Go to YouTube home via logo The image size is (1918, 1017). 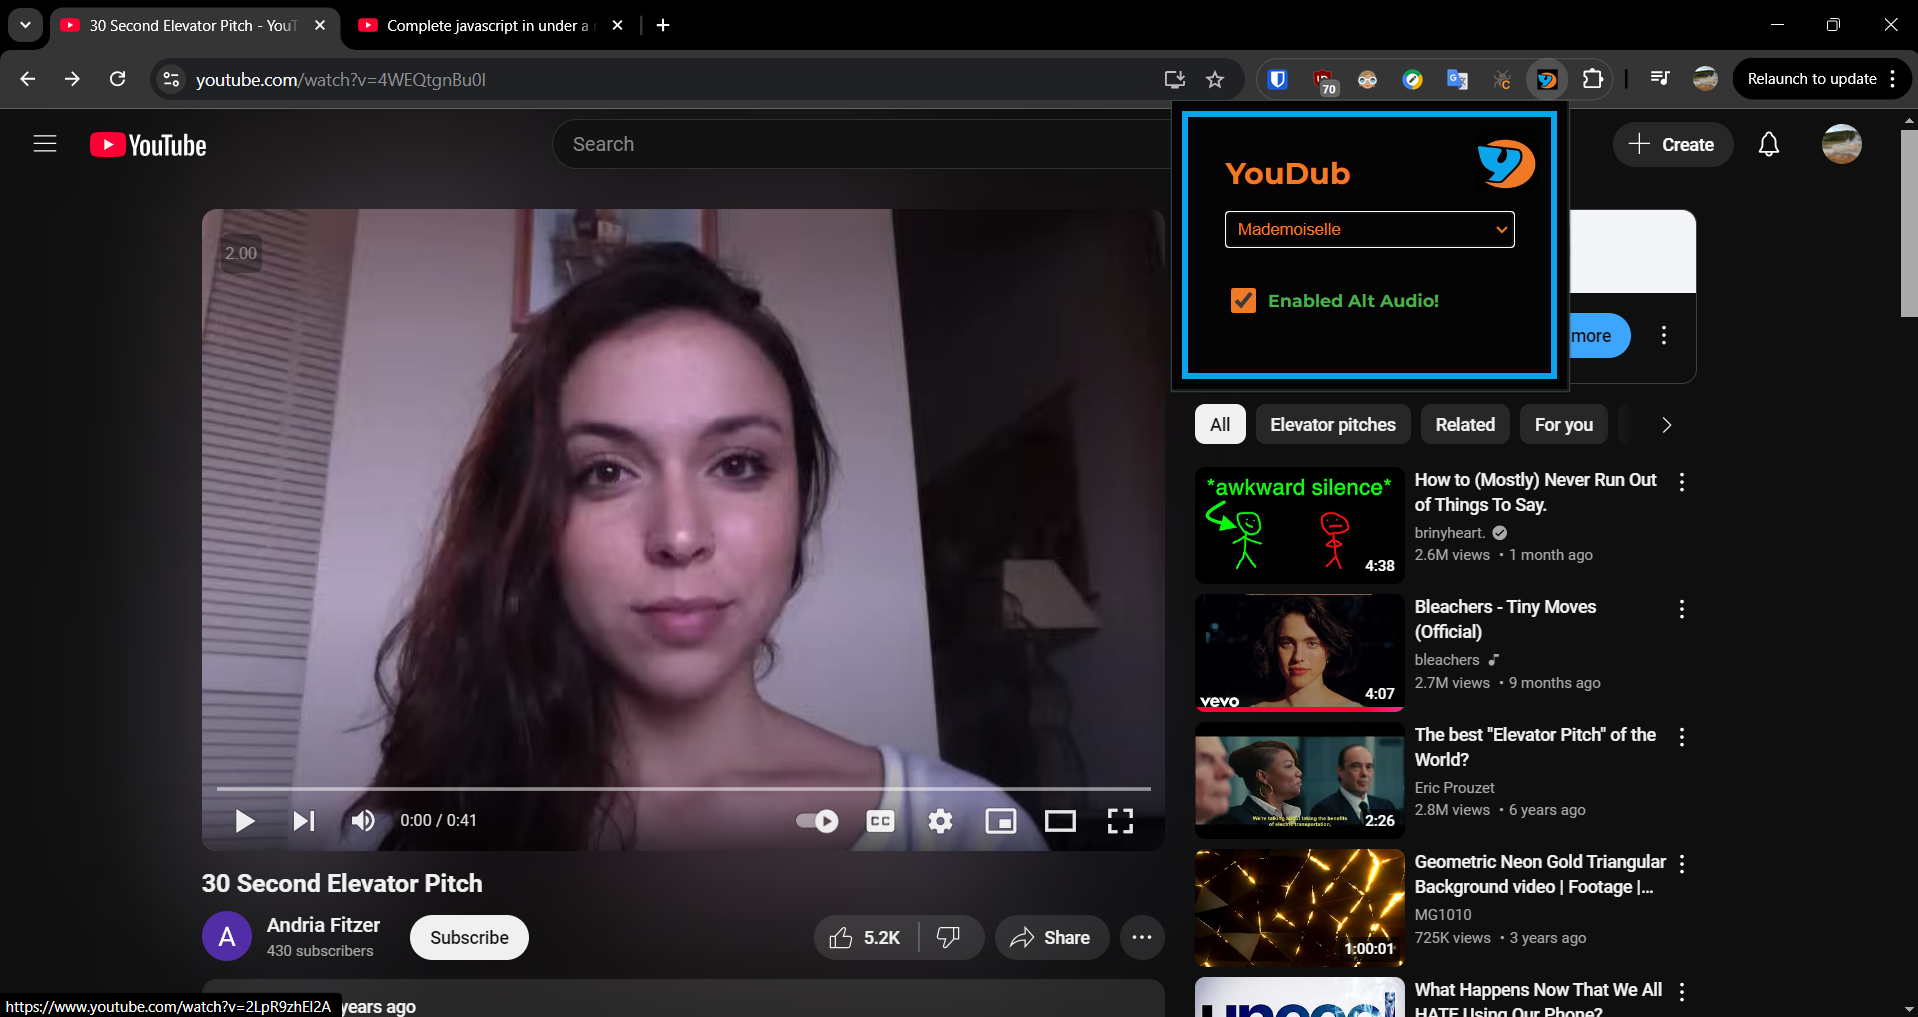[x=148, y=145]
